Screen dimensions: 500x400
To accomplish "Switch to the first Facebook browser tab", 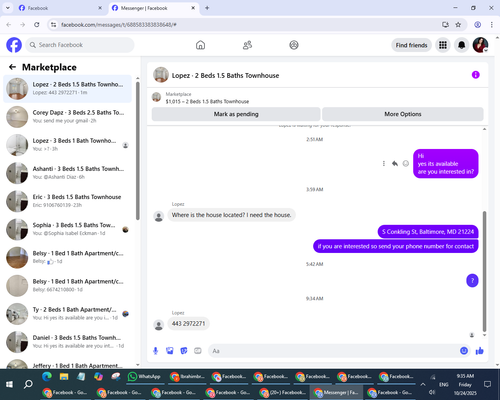I will coord(60,8).
